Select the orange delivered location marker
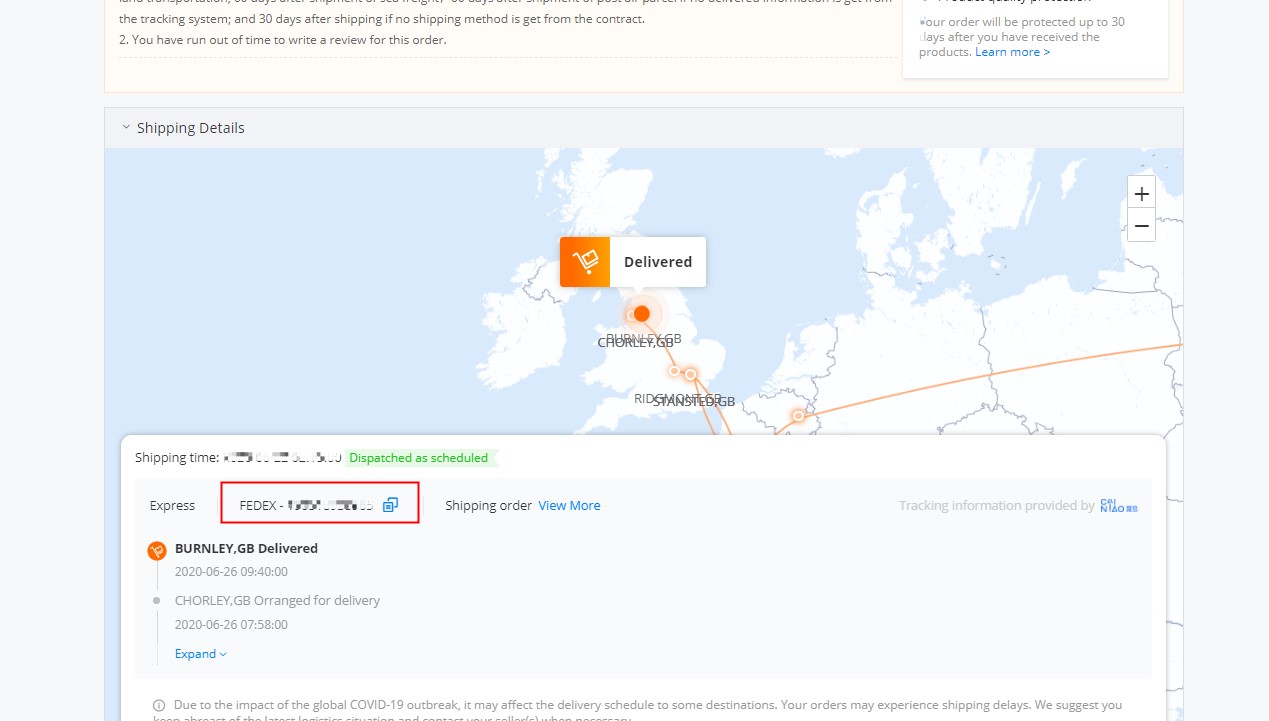 pyautogui.click(x=642, y=313)
